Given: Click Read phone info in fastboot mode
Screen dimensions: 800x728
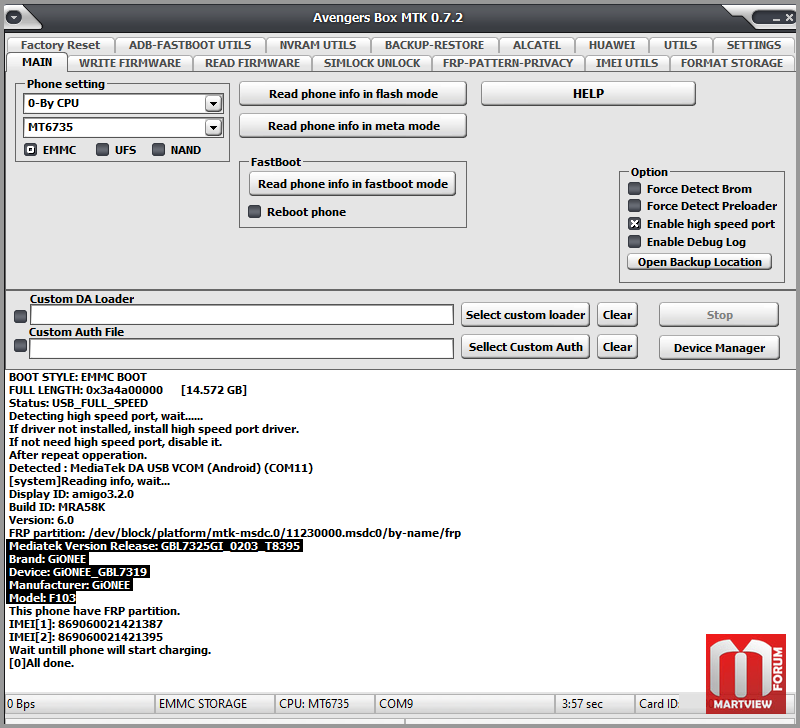Looking at the screenshot, I should coord(353,184).
